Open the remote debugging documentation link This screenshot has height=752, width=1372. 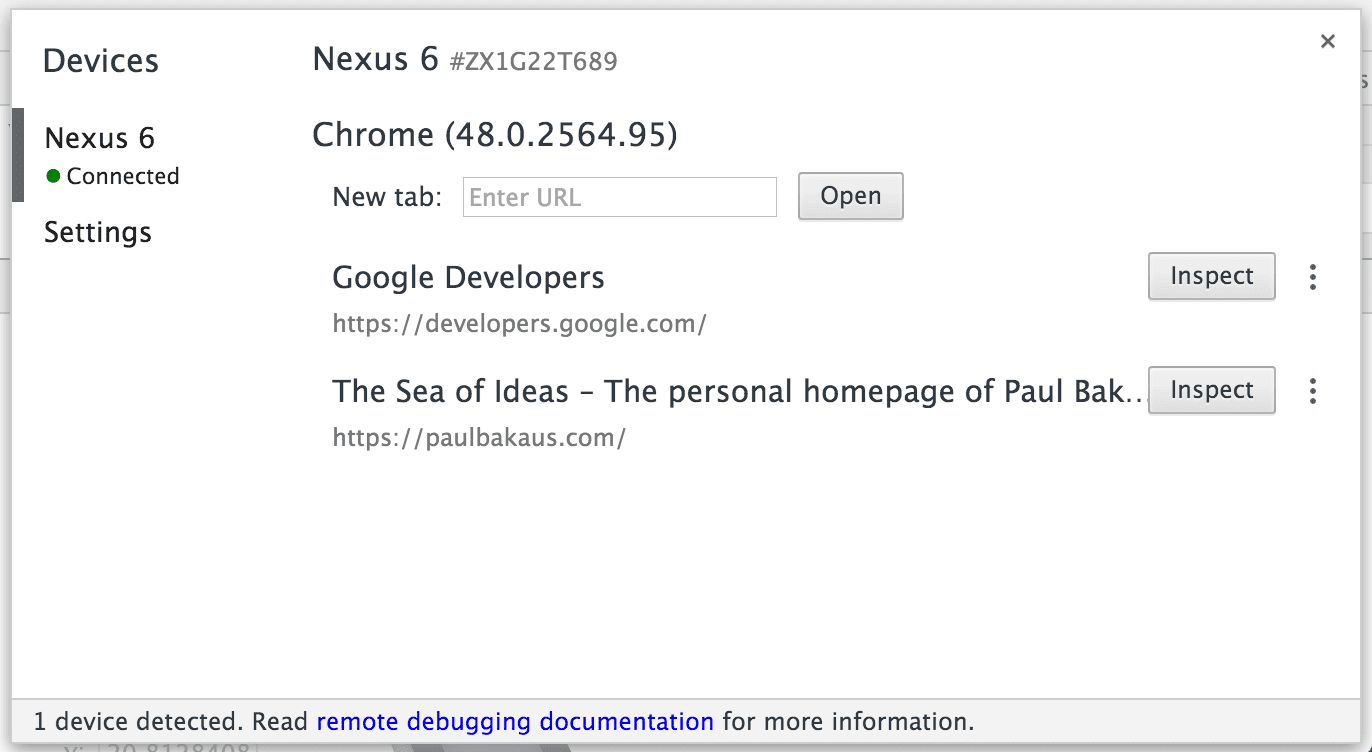tap(515, 721)
